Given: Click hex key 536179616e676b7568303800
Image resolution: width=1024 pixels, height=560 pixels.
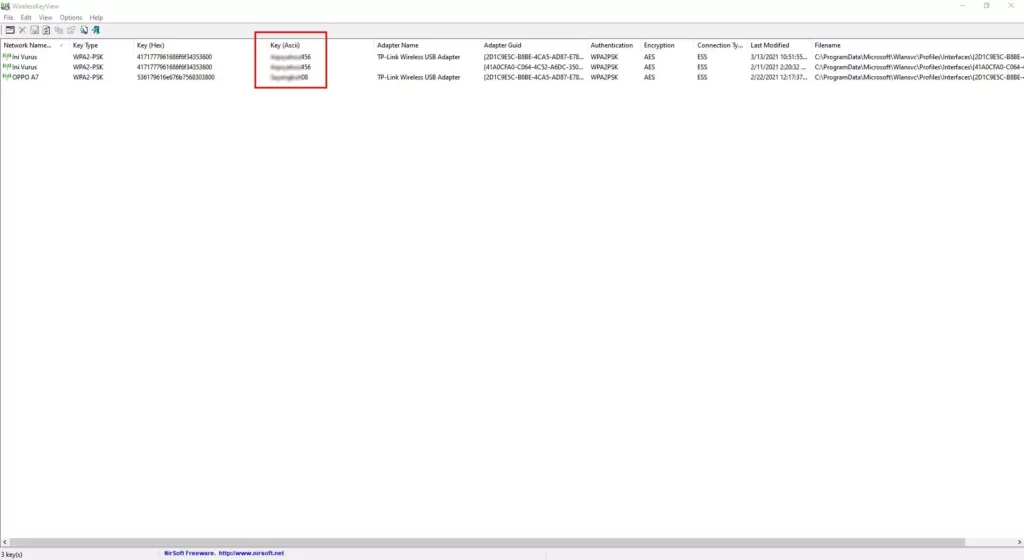Looking at the screenshot, I should coord(176,77).
